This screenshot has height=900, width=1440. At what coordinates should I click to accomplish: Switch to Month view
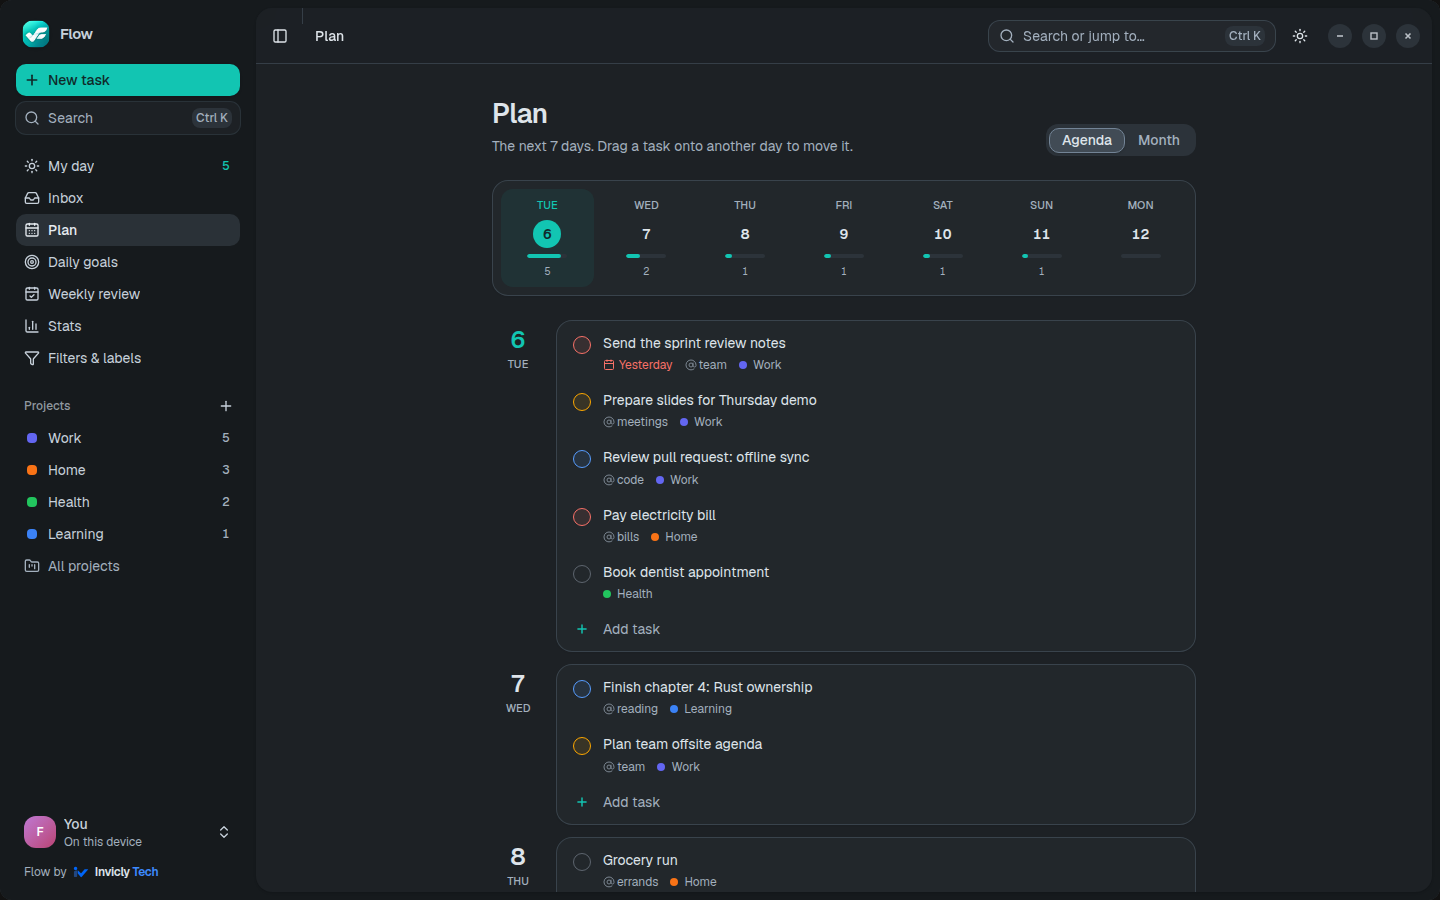[1158, 140]
